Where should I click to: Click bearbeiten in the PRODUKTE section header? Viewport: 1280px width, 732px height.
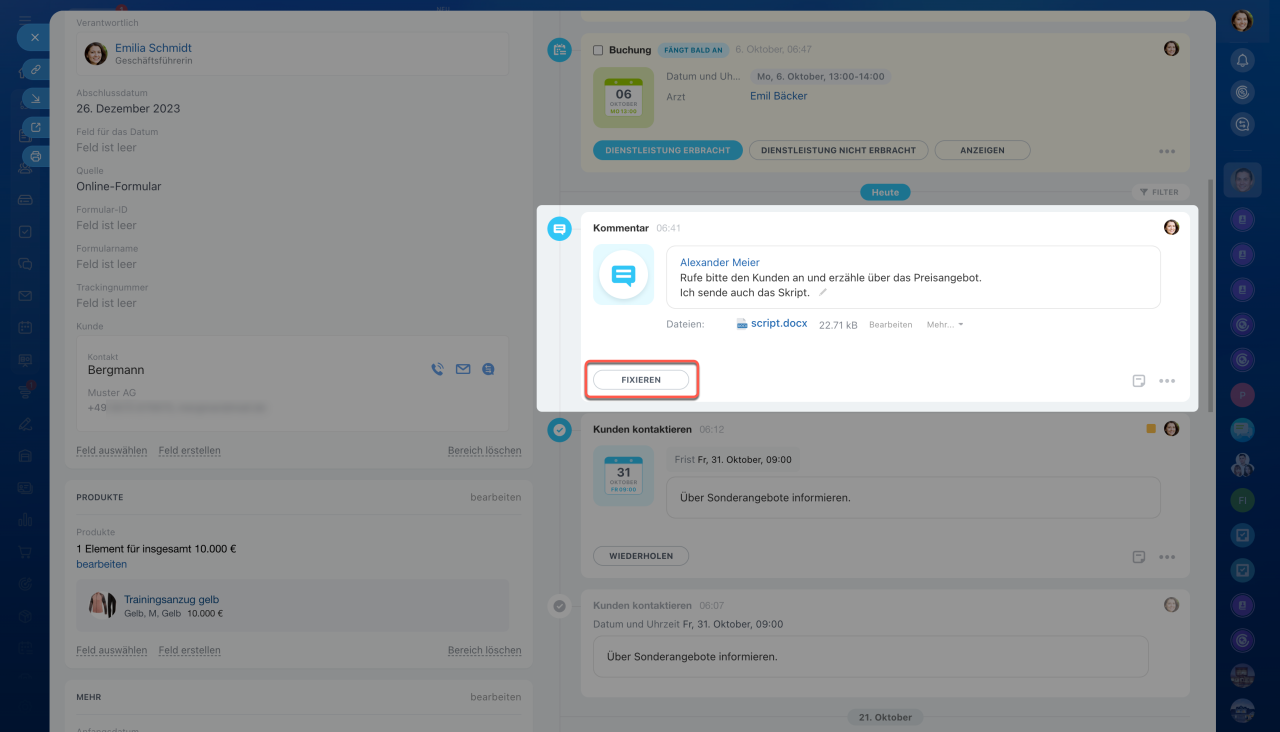pyautogui.click(x=495, y=497)
